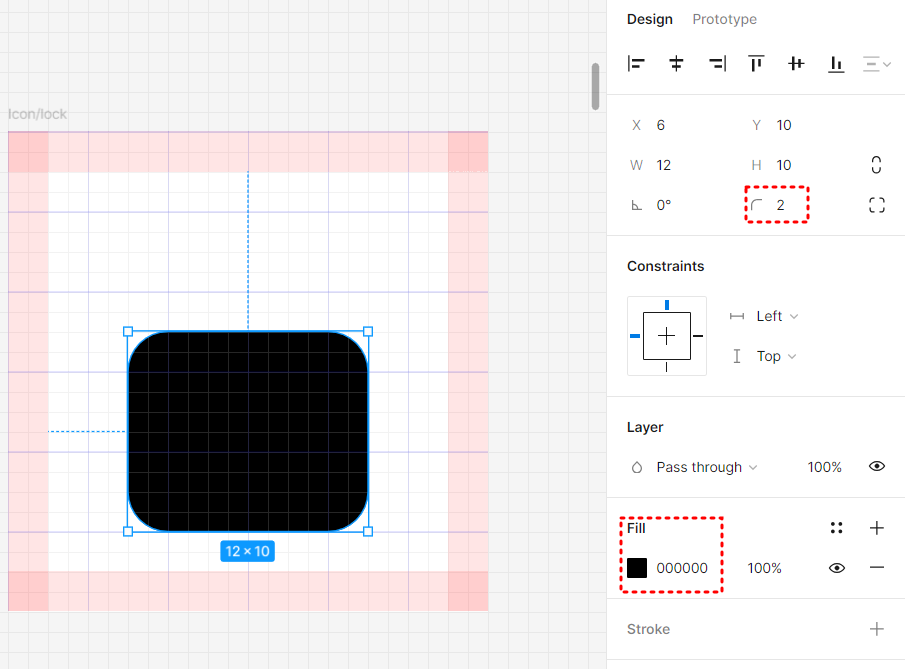This screenshot has width=905, height=669.
Task: Select the black rounded rectangle
Action: 248,431
